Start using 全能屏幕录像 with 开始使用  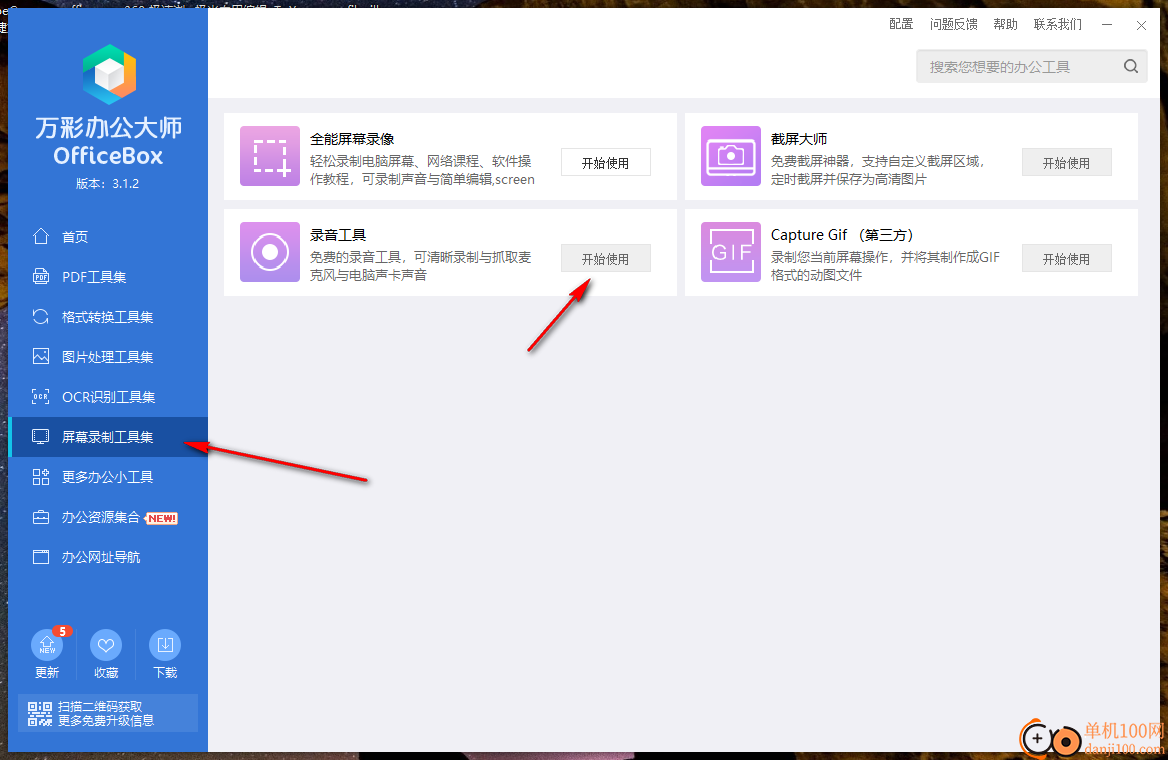[x=606, y=162]
